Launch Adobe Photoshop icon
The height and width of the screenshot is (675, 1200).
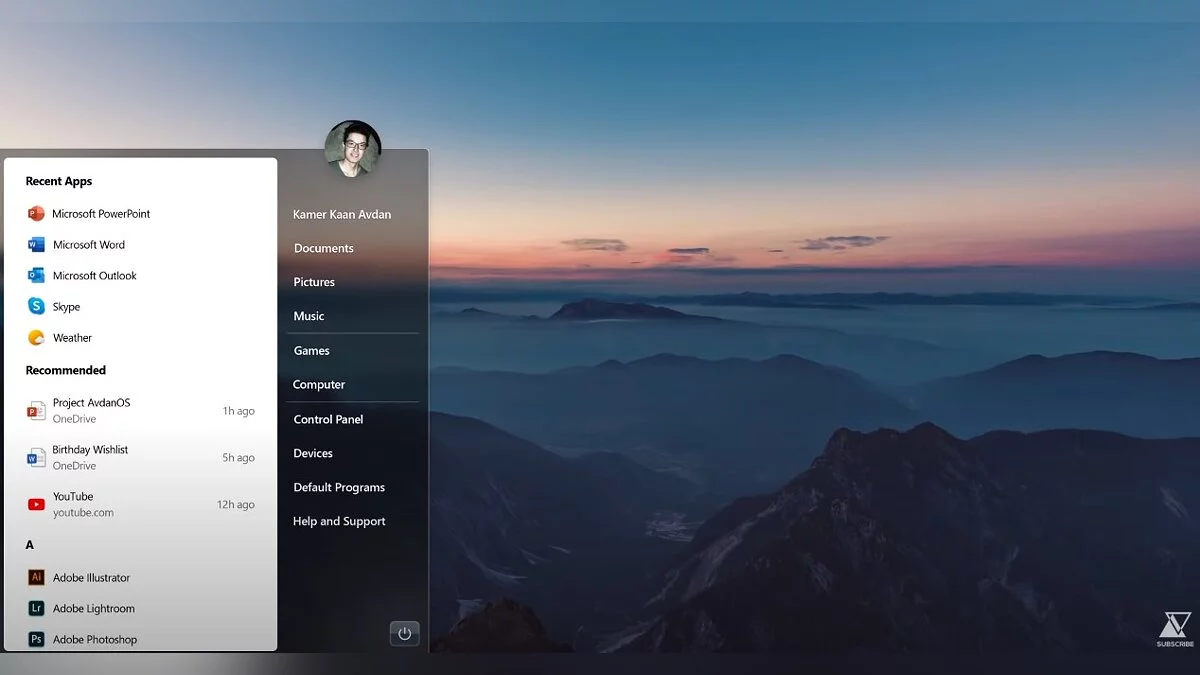tap(36, 639)
